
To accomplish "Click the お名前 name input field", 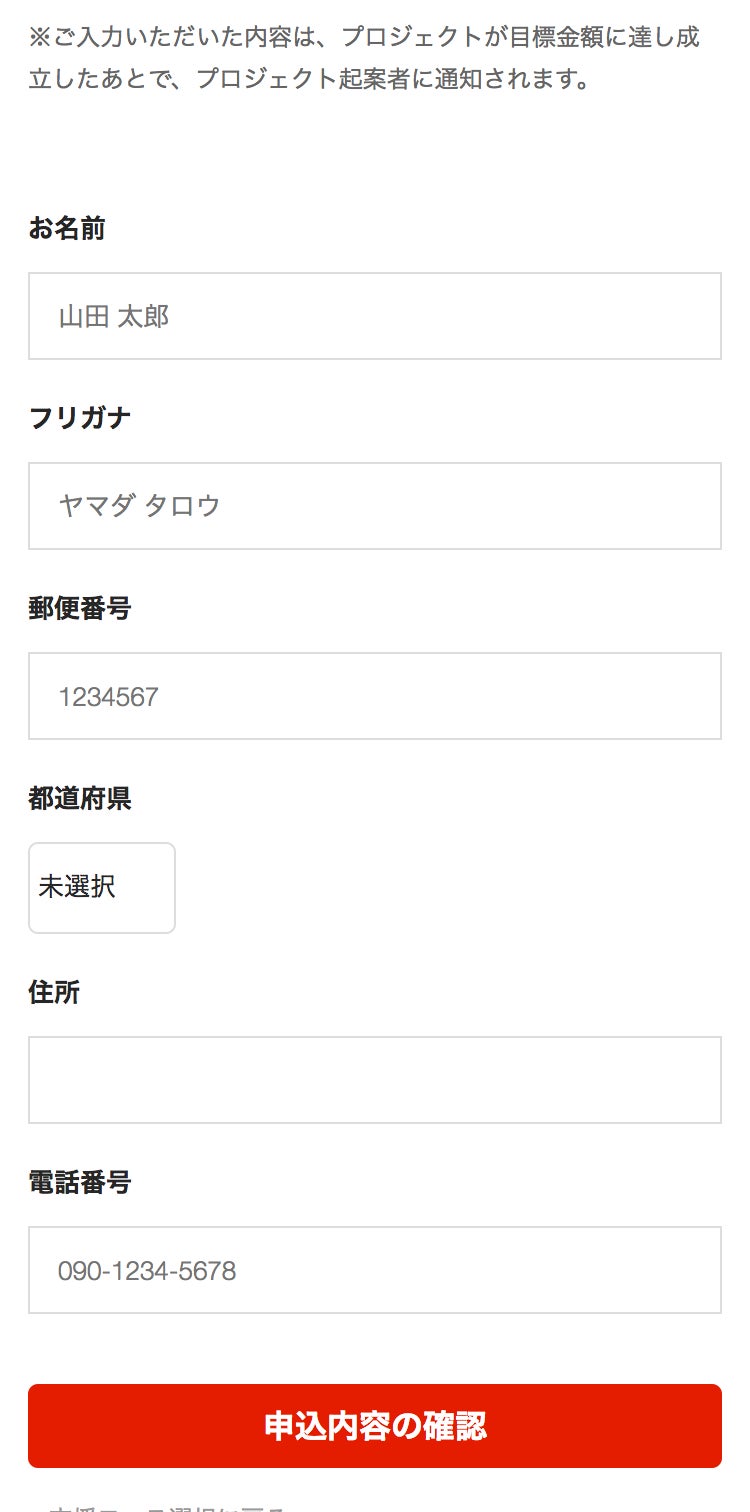I will click(x=375, y=316).
